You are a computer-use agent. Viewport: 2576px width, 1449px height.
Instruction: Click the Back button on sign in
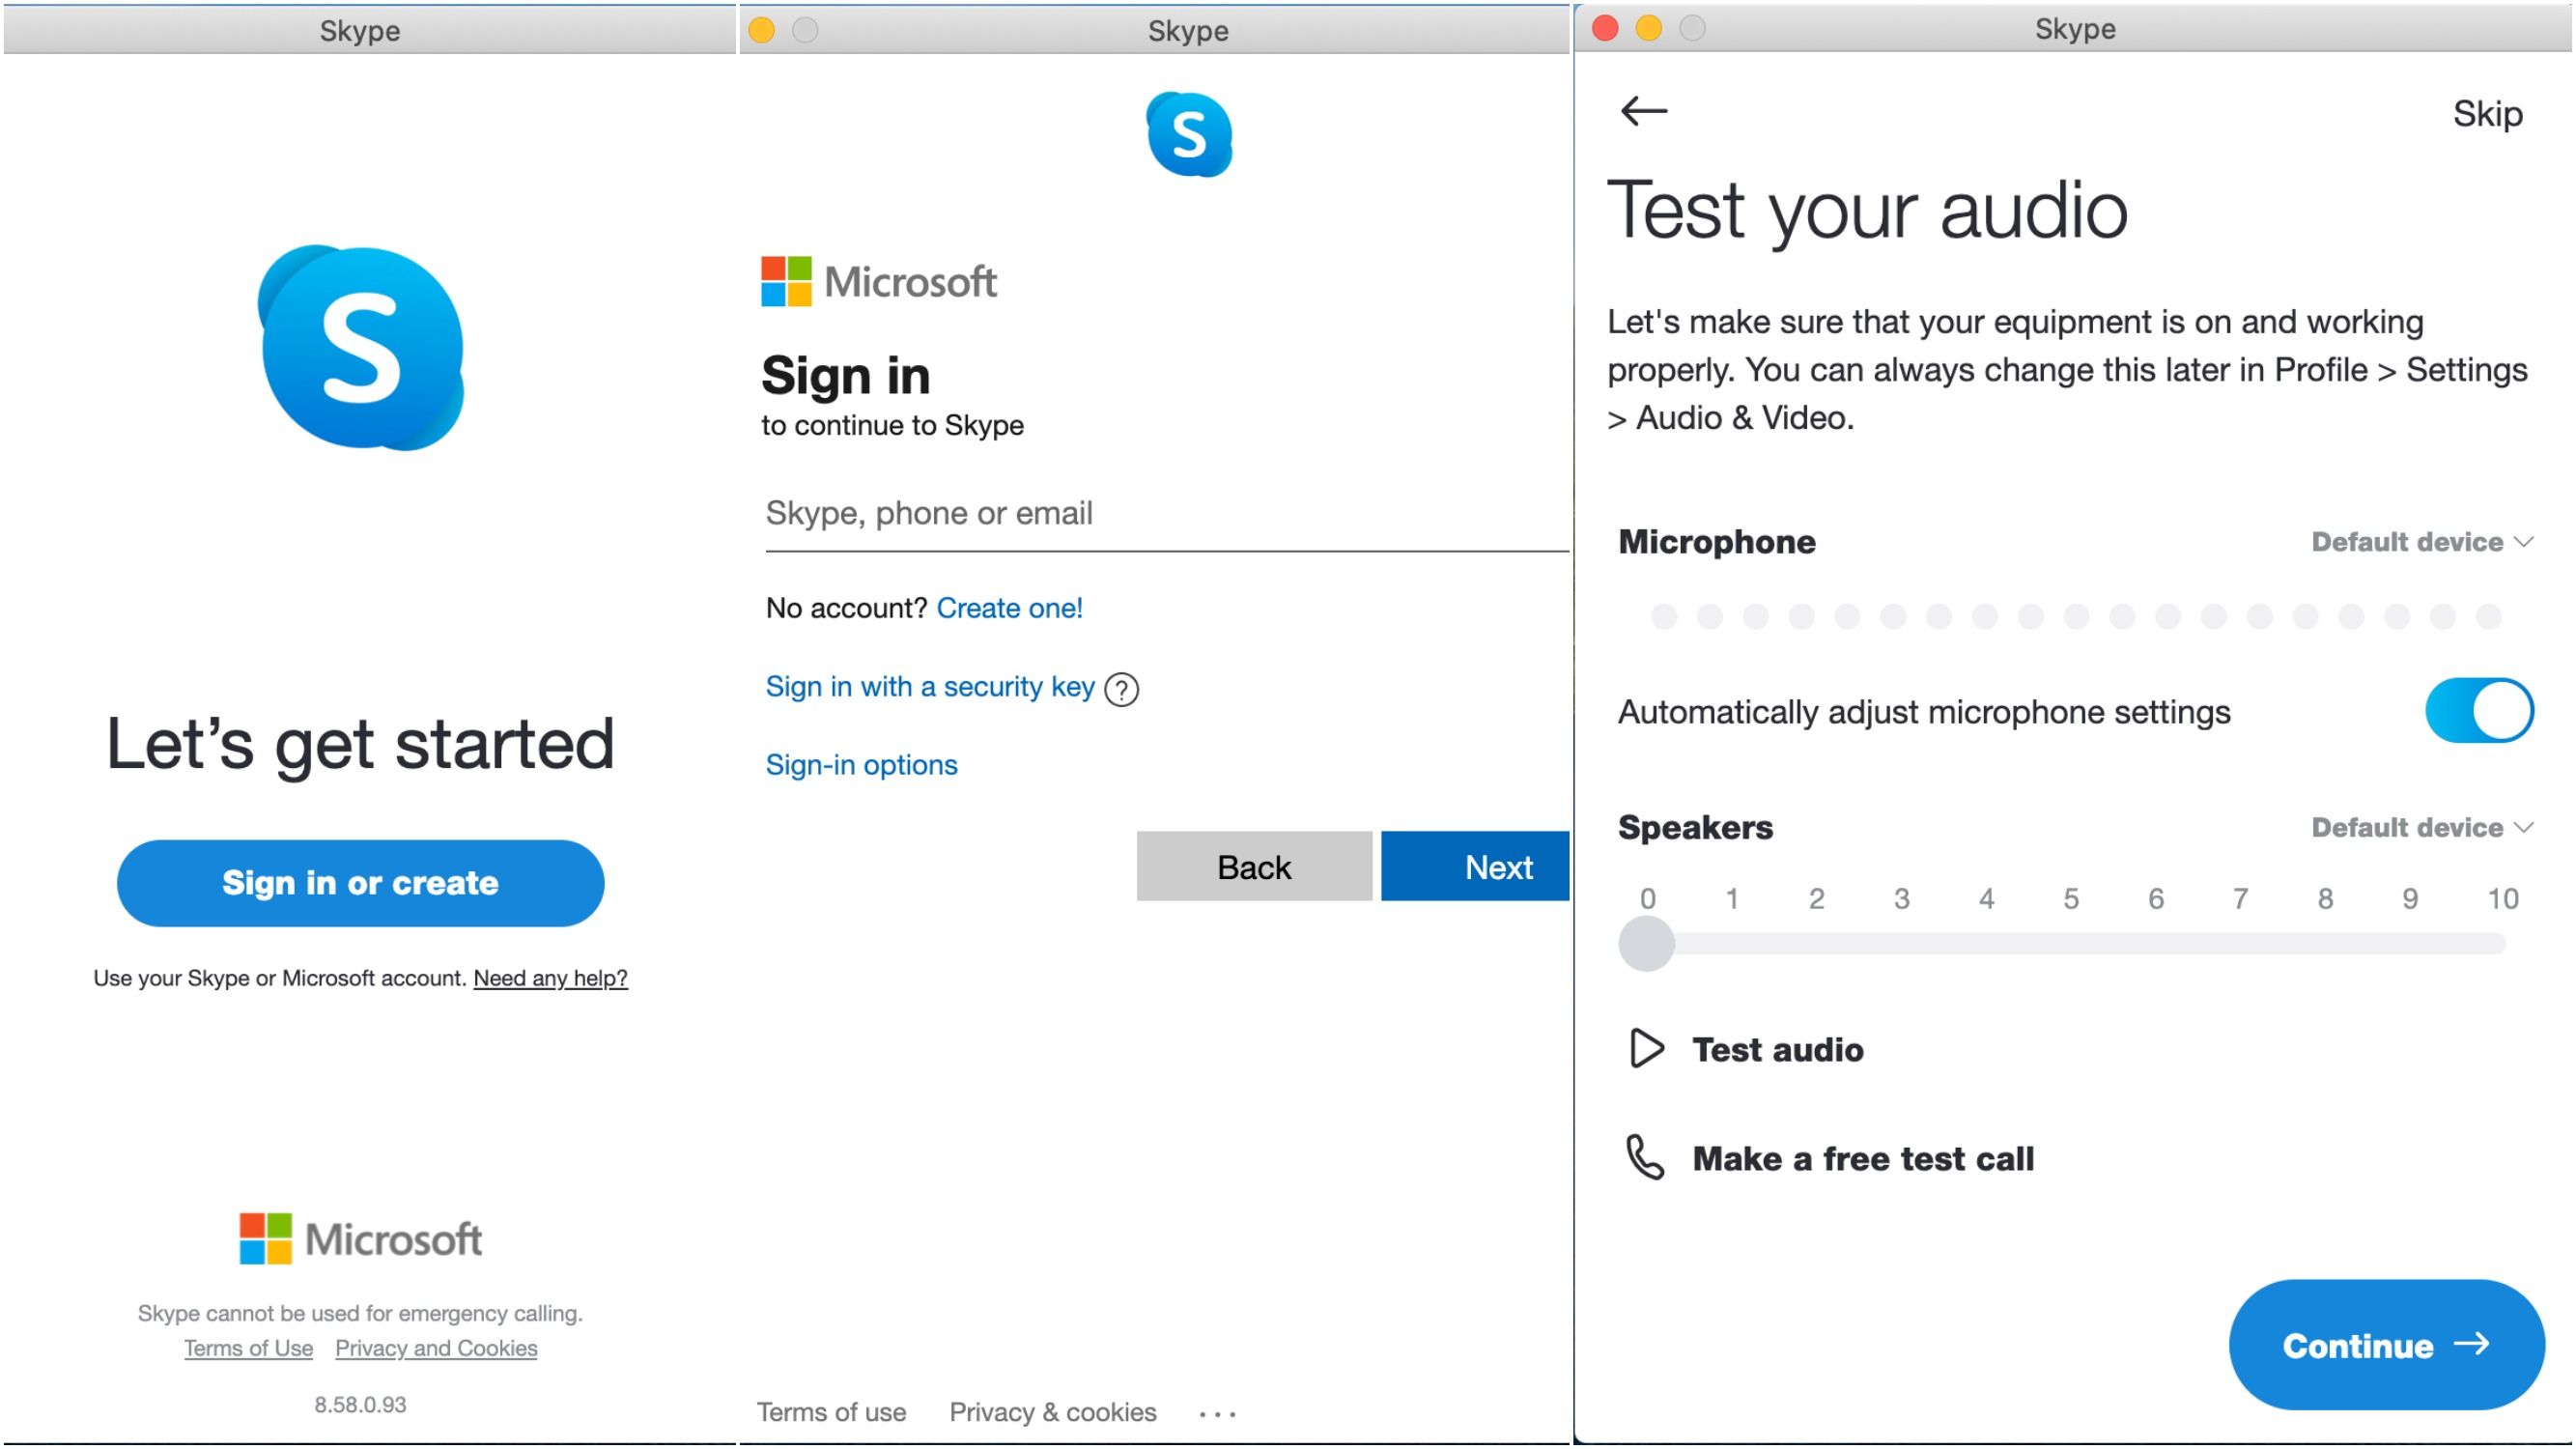(1253, 866)
